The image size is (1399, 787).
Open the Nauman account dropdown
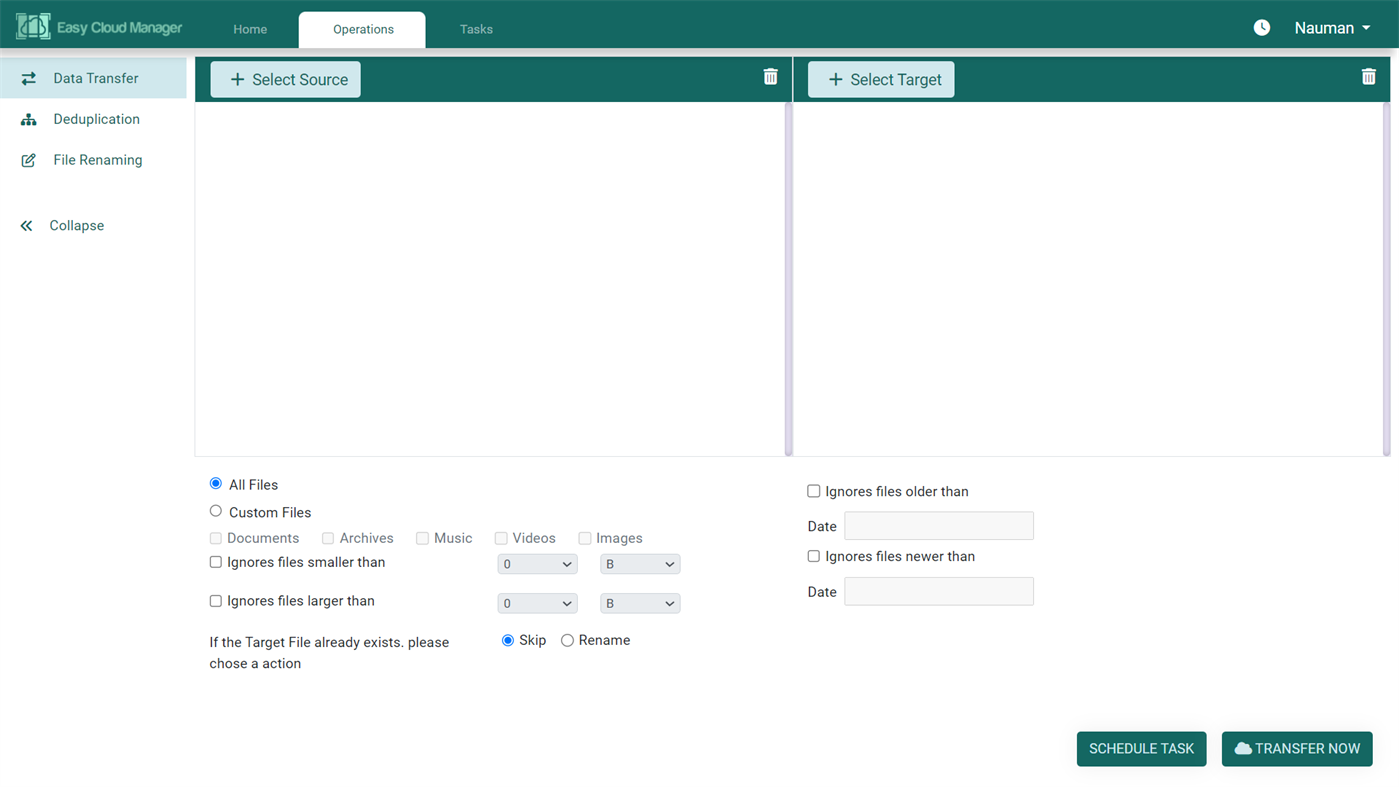(x=1330, y=28)
